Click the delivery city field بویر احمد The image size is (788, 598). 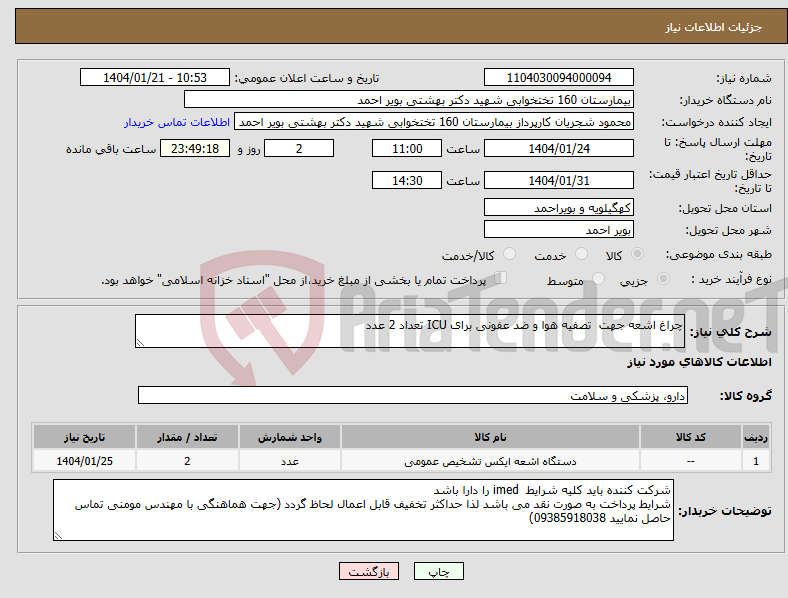(x=558, y=230)
